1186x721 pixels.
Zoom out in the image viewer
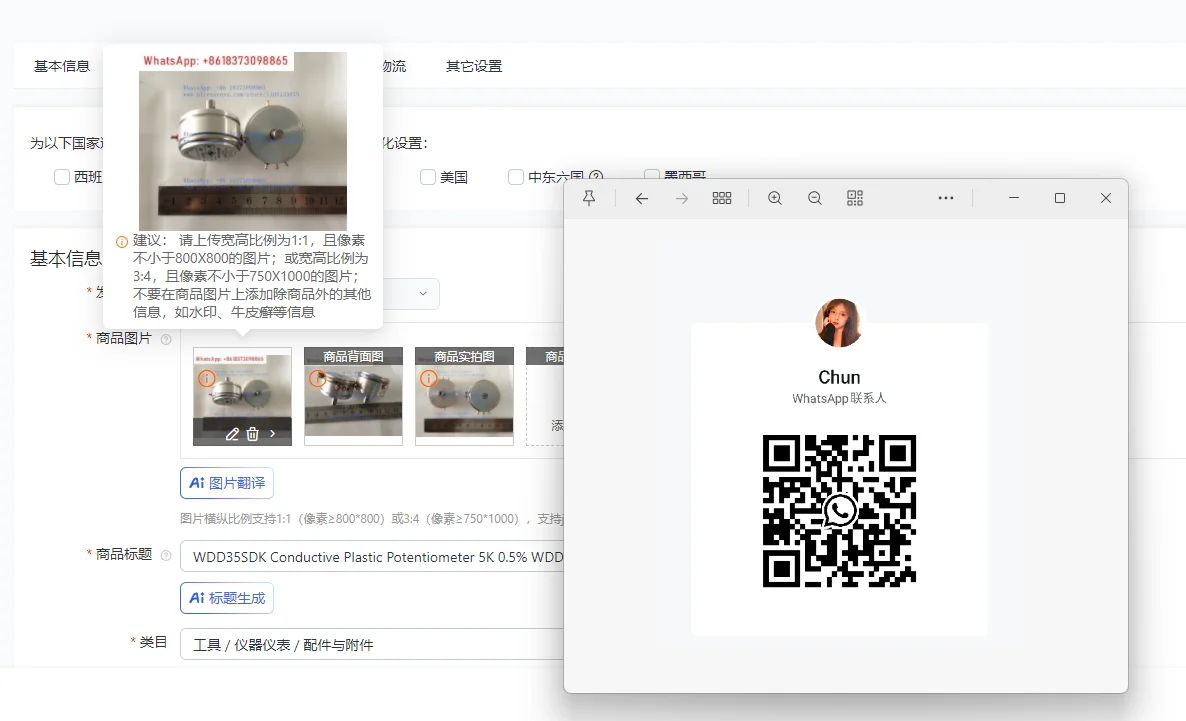click(x=814, y=198)
